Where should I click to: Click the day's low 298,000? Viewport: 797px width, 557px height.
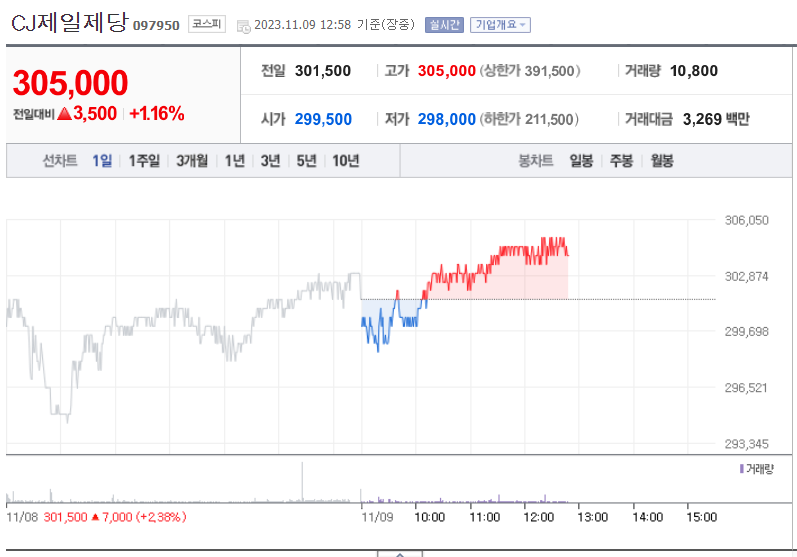(x=446, y=119)
